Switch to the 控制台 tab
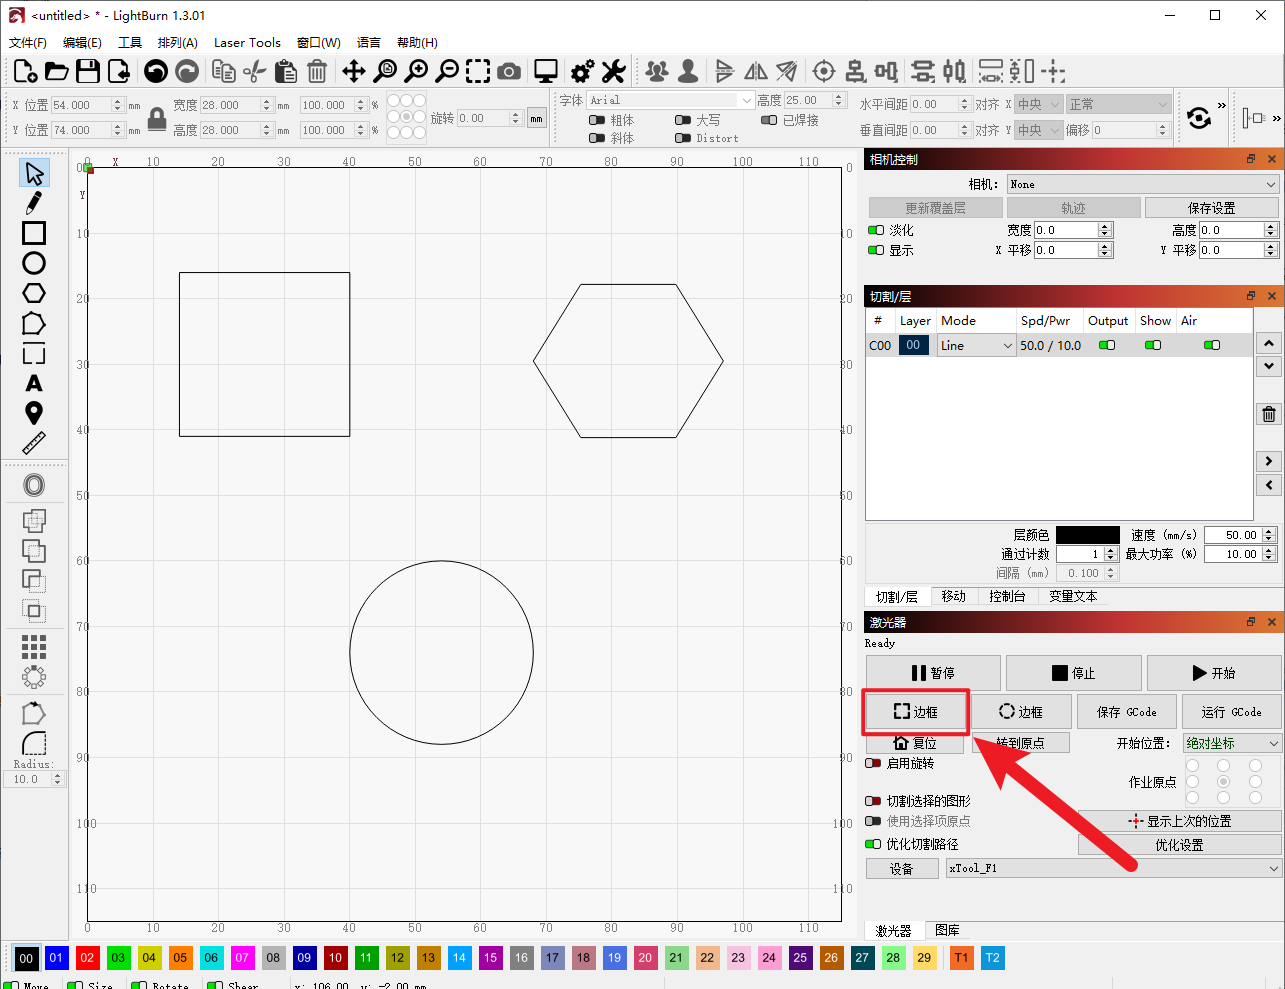 pyautogui.click(x=1007, y=596)
